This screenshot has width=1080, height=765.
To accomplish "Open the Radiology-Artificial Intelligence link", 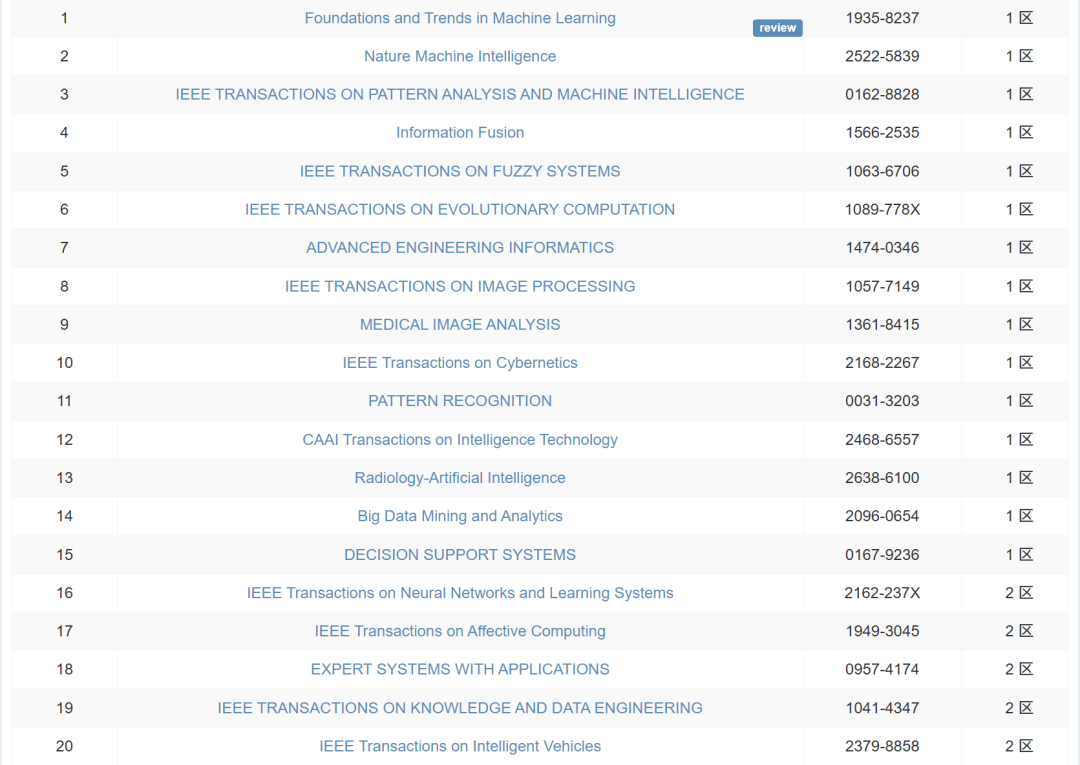I will tap(460, 478).
